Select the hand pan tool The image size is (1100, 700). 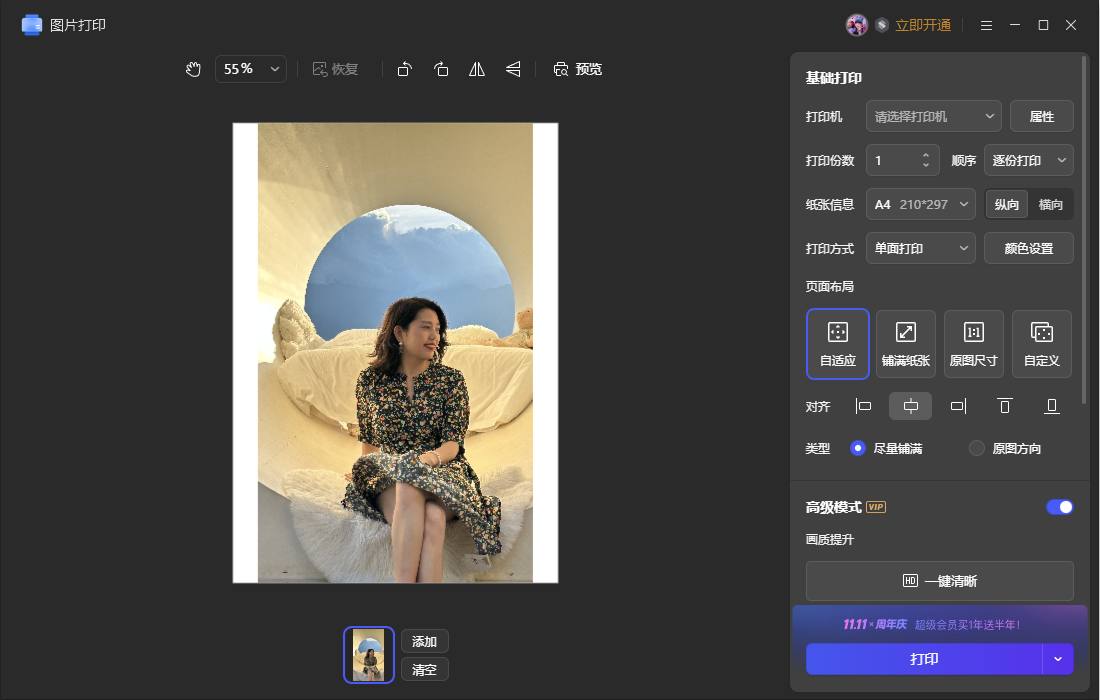193,69
